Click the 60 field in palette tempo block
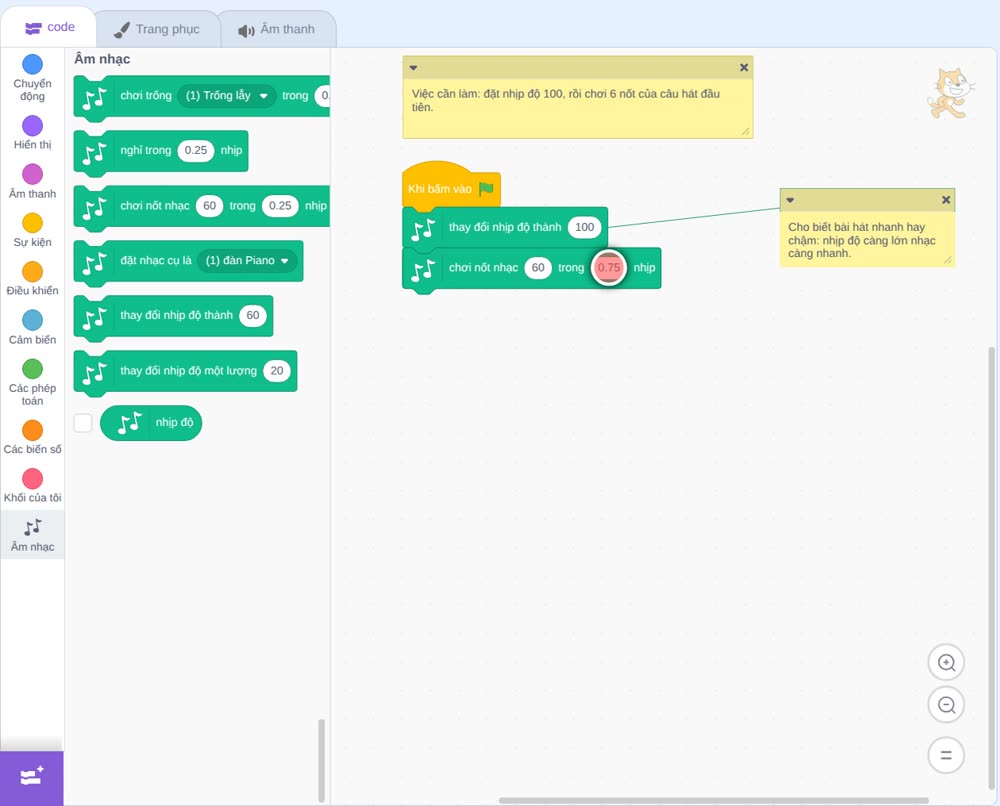The height and width of the screenshot is (806, 1000). (x=253, y=315)
